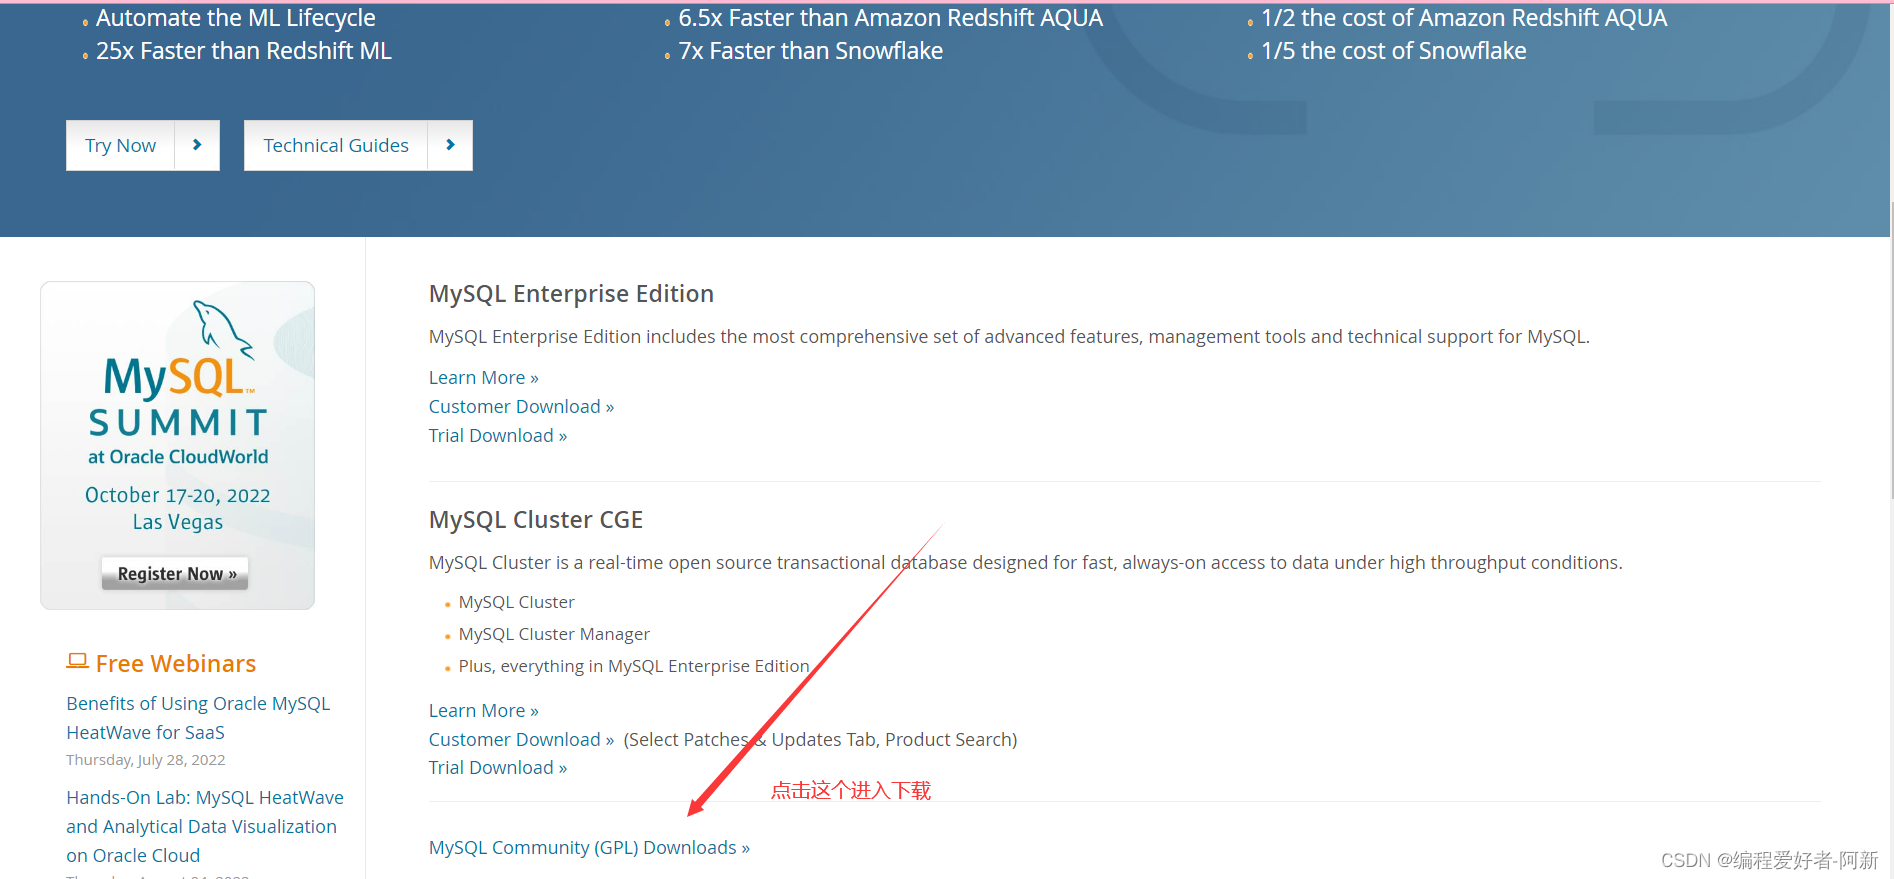Click the Free Webinars laptop icon
Screen dimensions: 1894x879
pos(77,661)
